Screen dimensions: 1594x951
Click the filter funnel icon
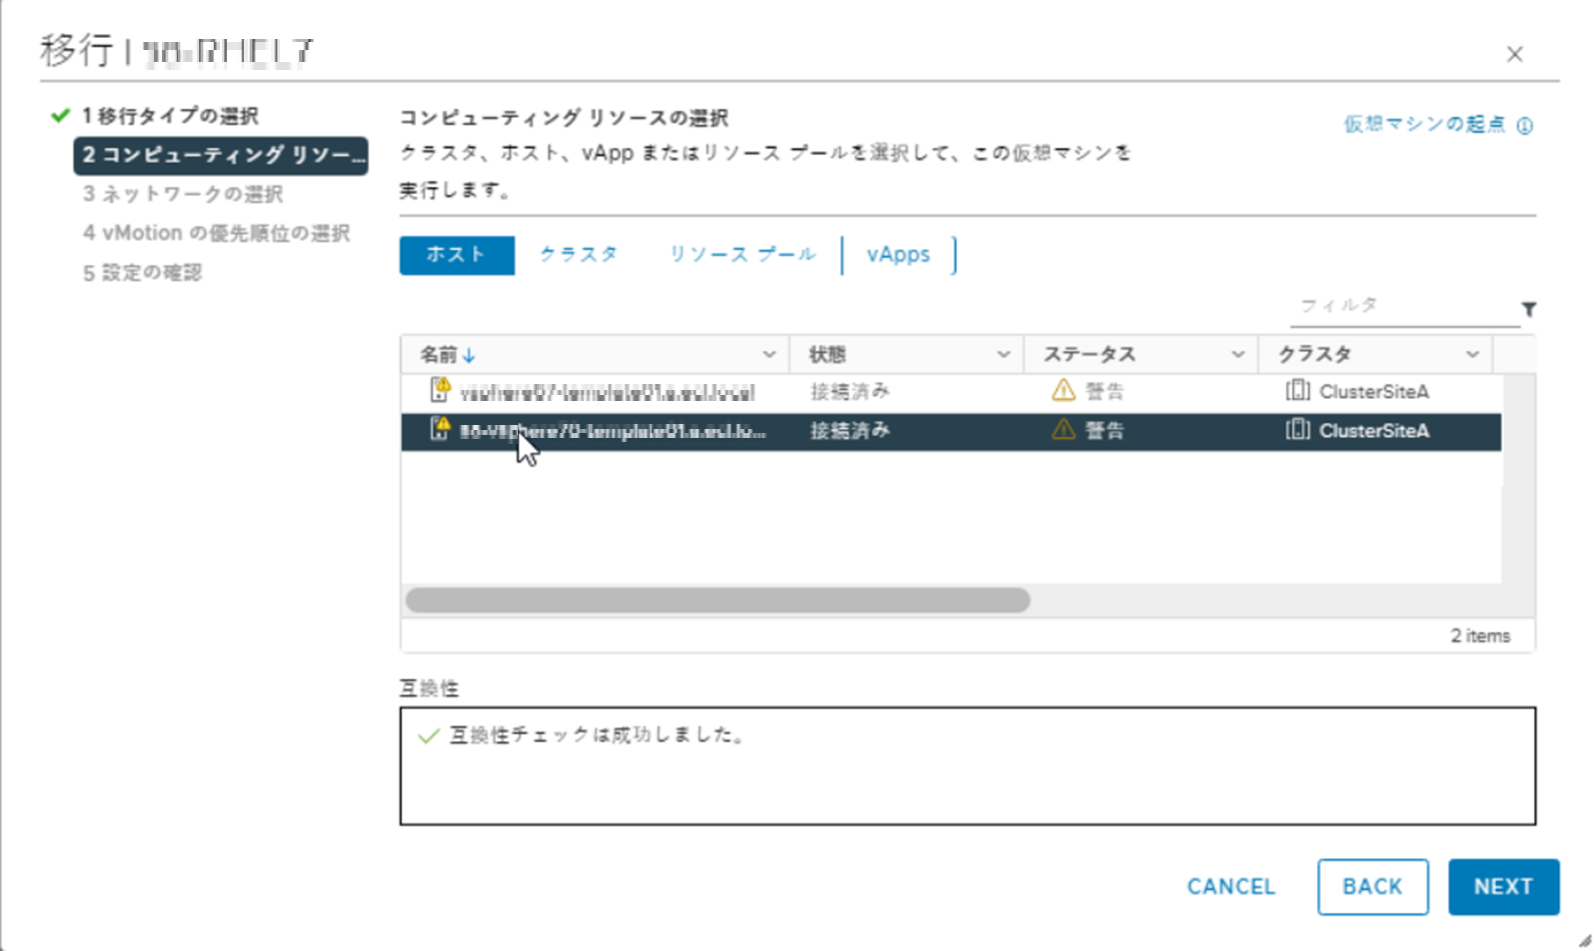[1528, 309]
